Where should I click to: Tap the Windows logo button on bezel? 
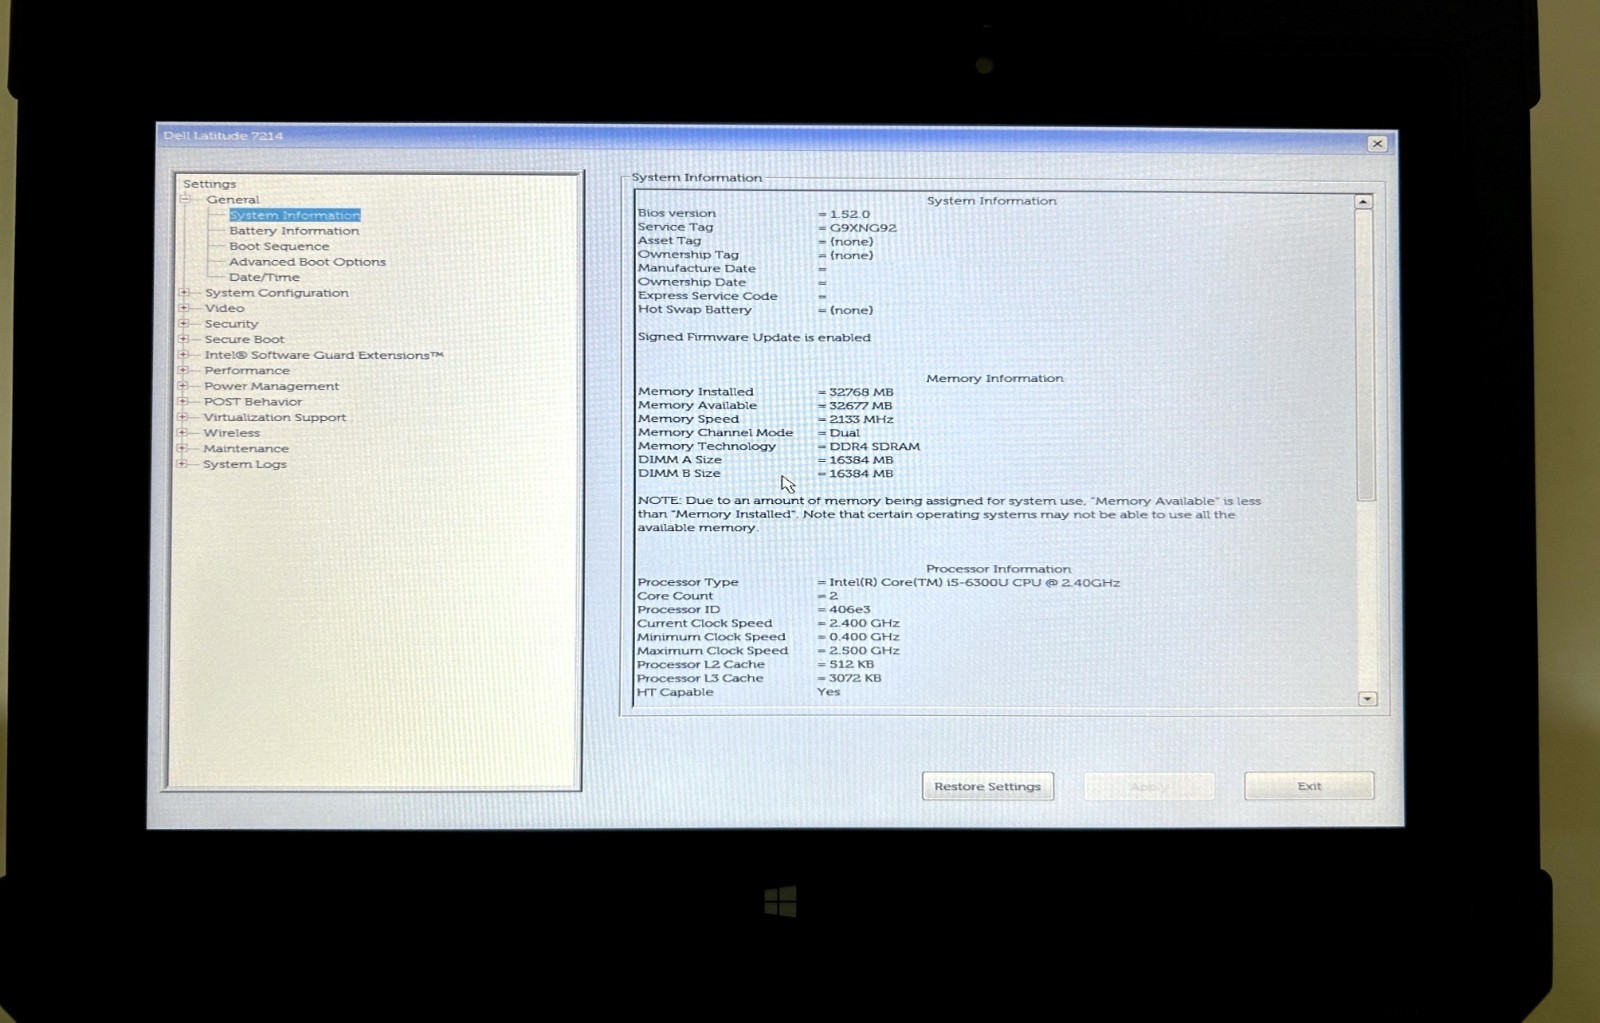point(781,902)
